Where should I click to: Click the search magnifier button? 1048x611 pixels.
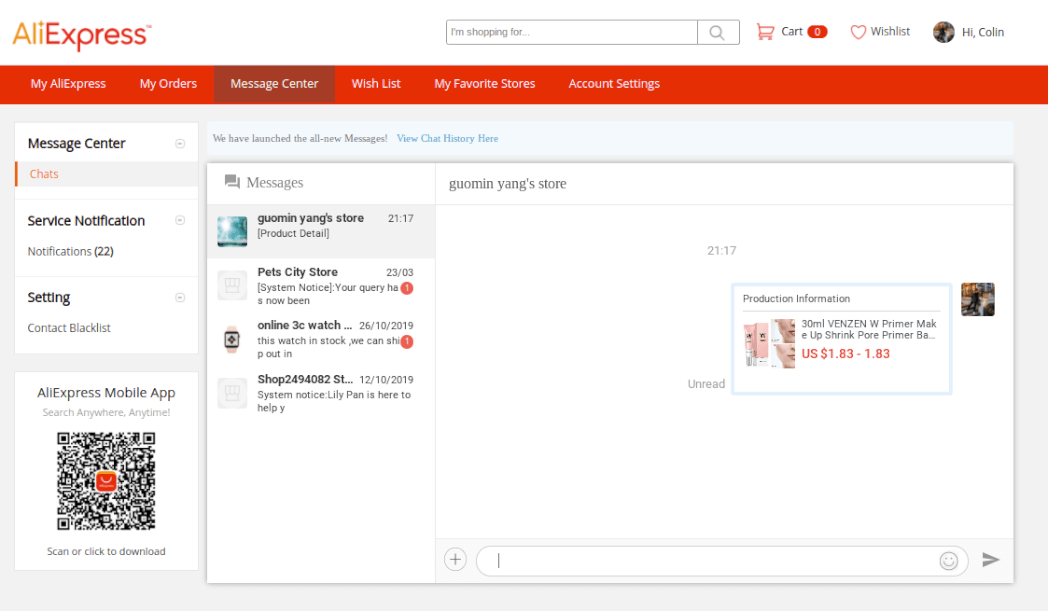pos(718,32)
